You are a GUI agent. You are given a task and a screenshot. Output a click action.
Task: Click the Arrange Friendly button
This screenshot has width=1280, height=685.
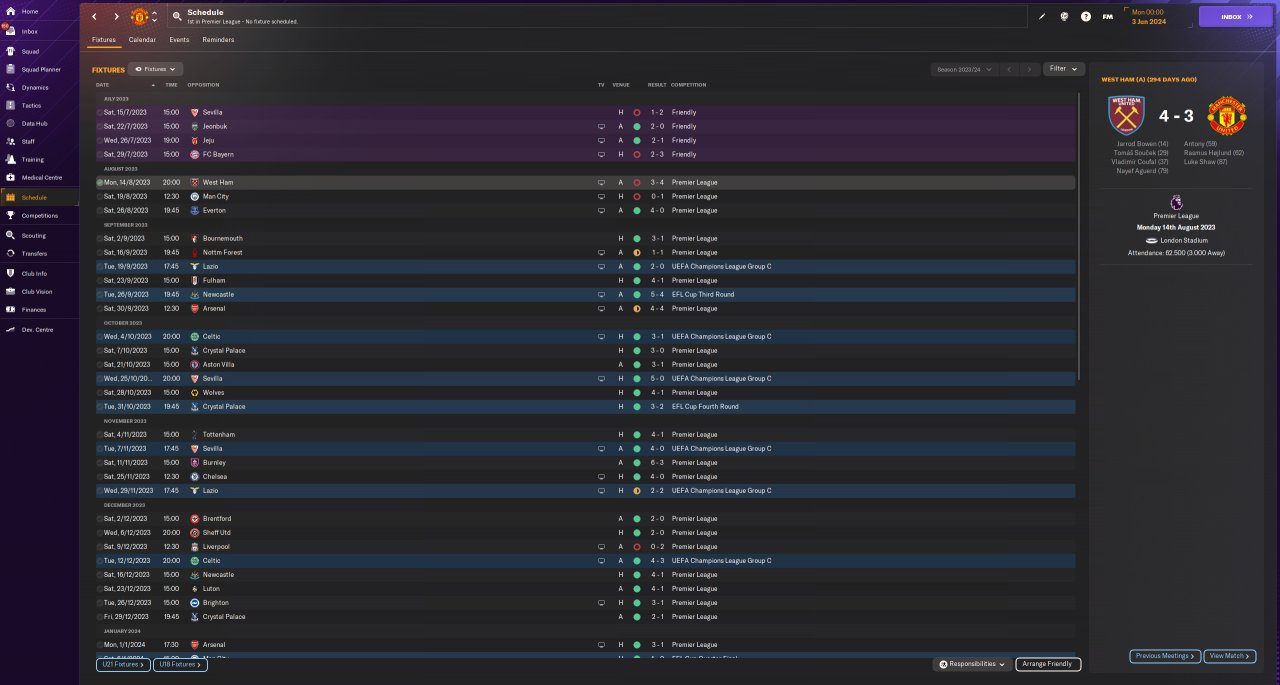point(1048,664)
